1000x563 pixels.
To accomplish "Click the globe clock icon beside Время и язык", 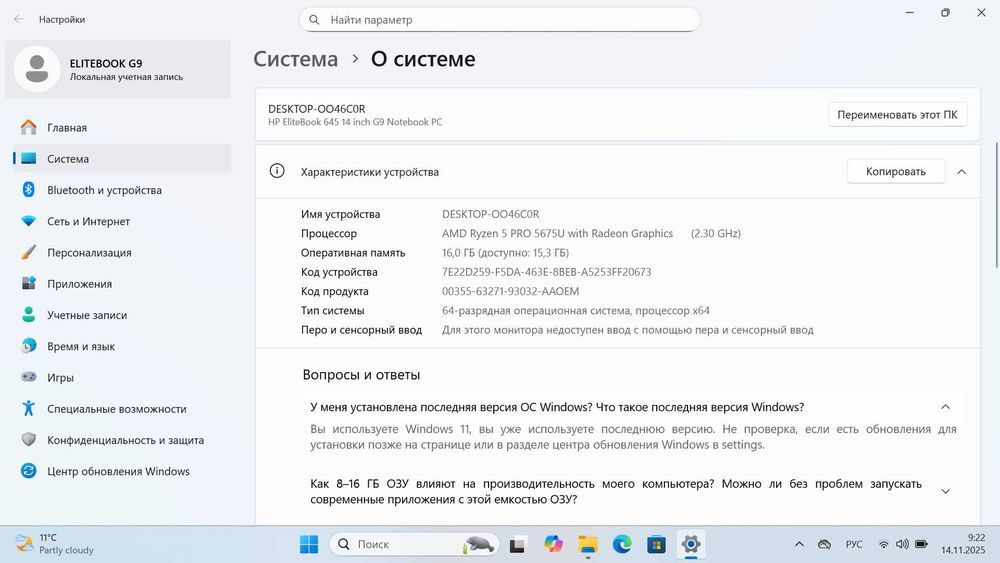I will pyautogui.click(x=29, y=346).
